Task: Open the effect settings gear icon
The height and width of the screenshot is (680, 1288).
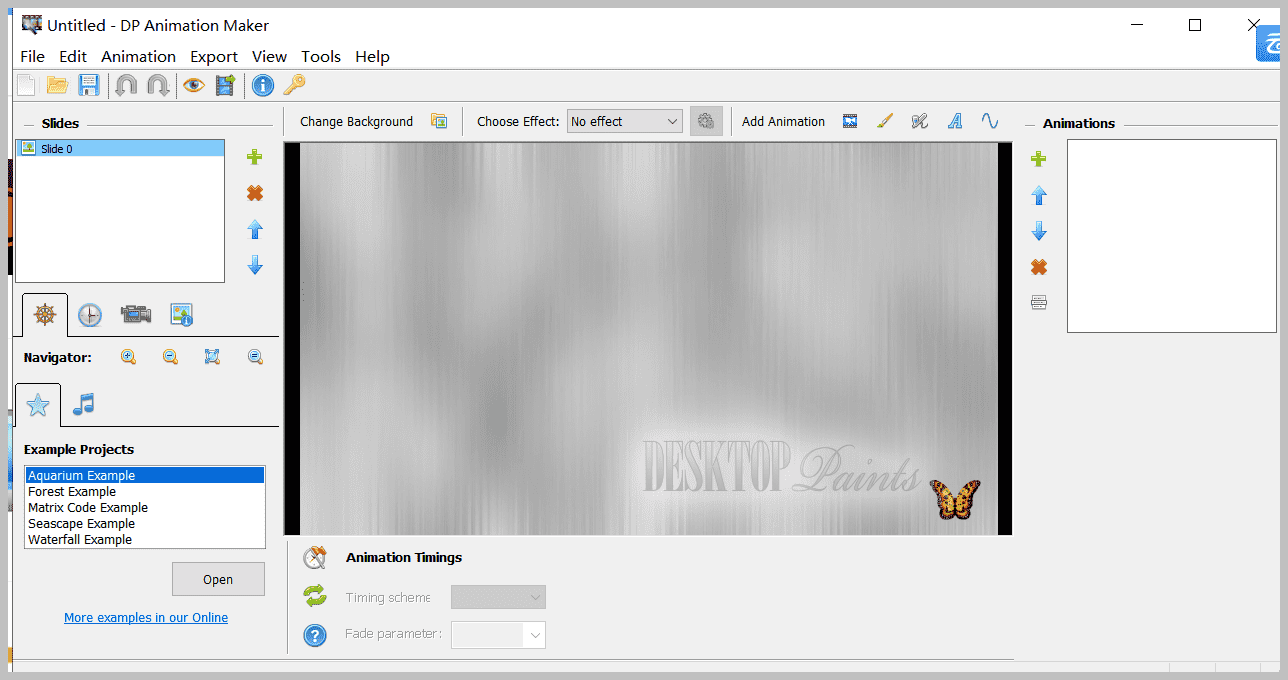Action: [x=706, y=120]
